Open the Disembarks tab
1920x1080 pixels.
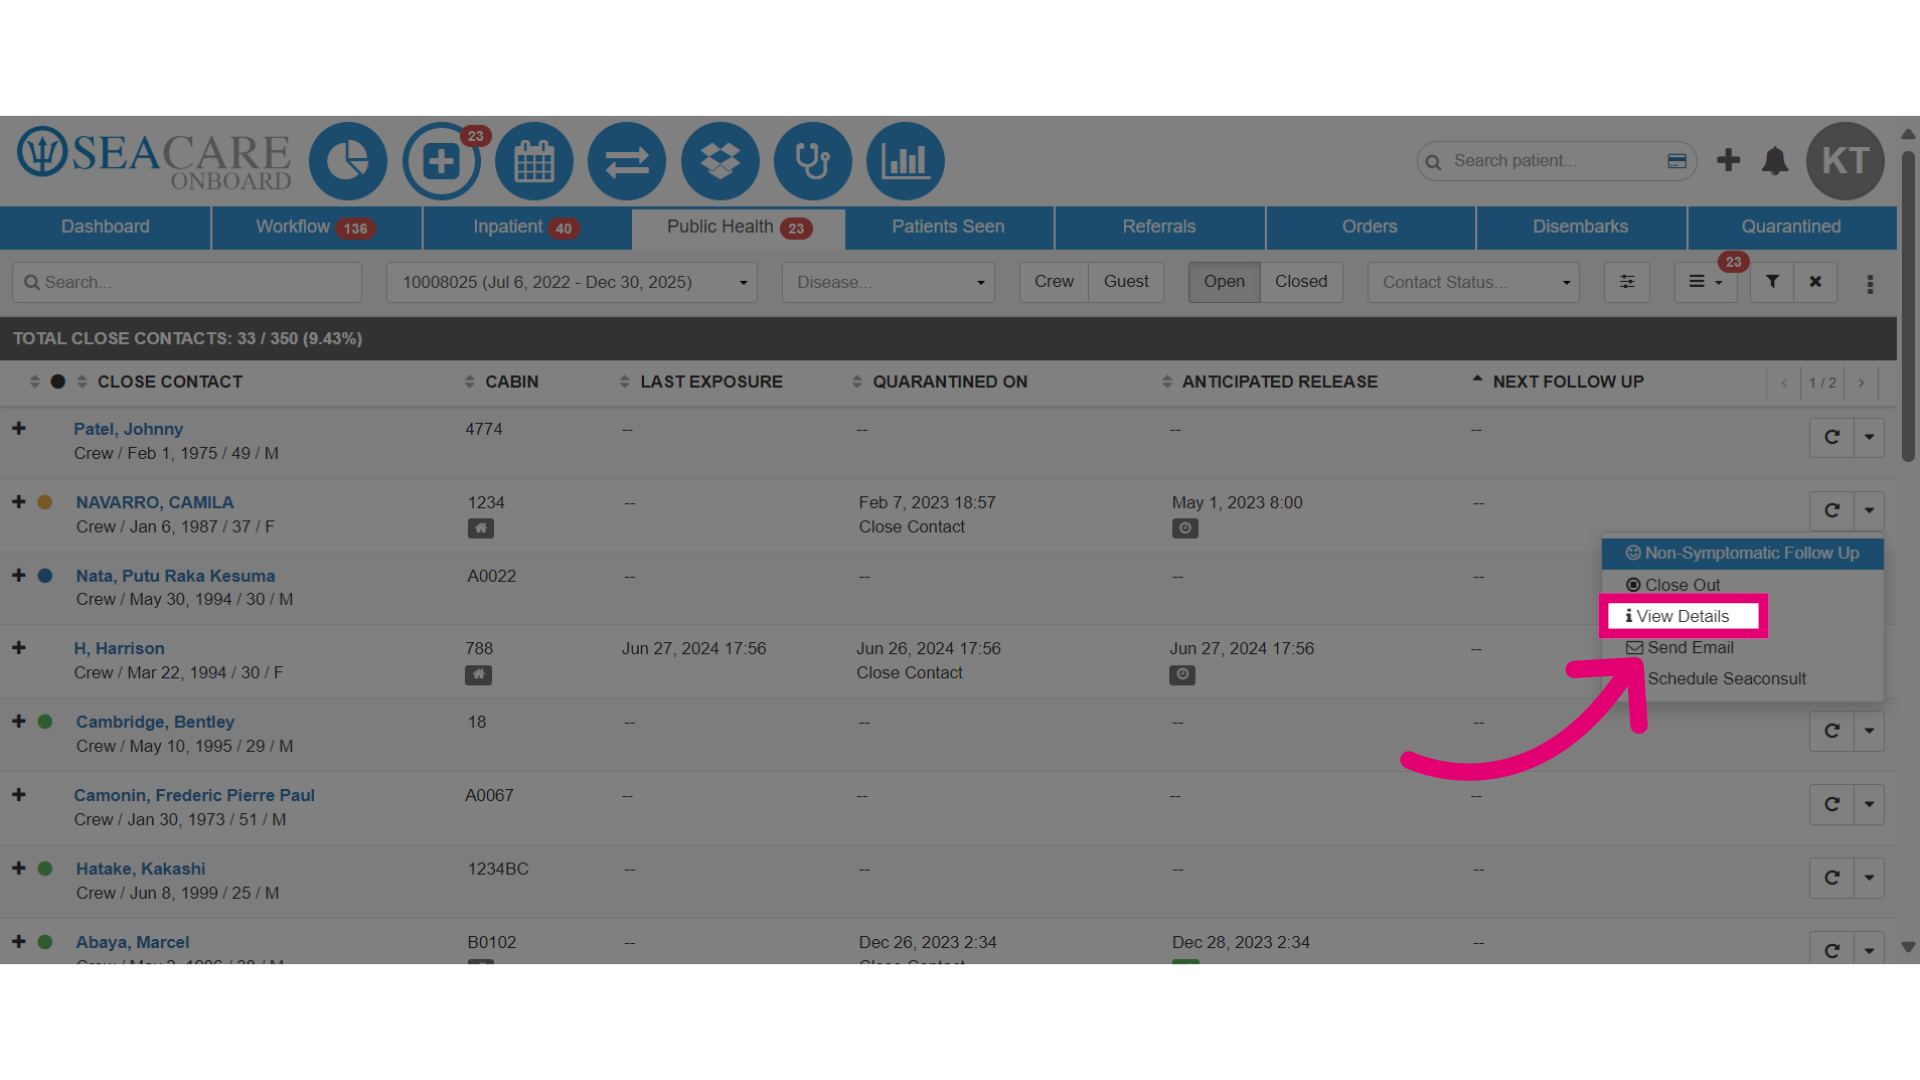click(1580, 227)
